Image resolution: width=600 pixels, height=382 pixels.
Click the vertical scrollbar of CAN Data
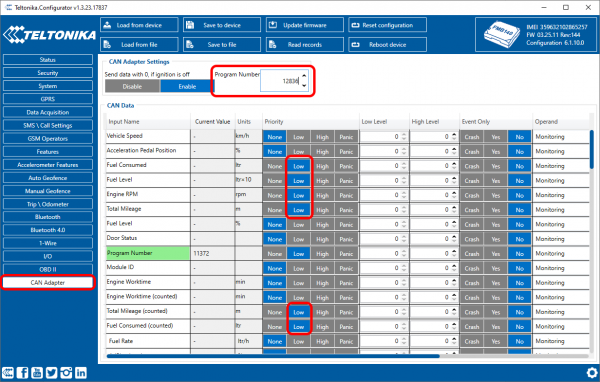(592, 149)
